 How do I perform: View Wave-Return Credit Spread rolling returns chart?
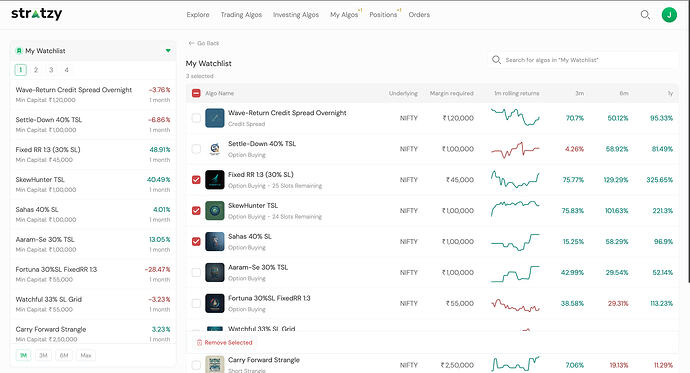[x=515, y=117]
